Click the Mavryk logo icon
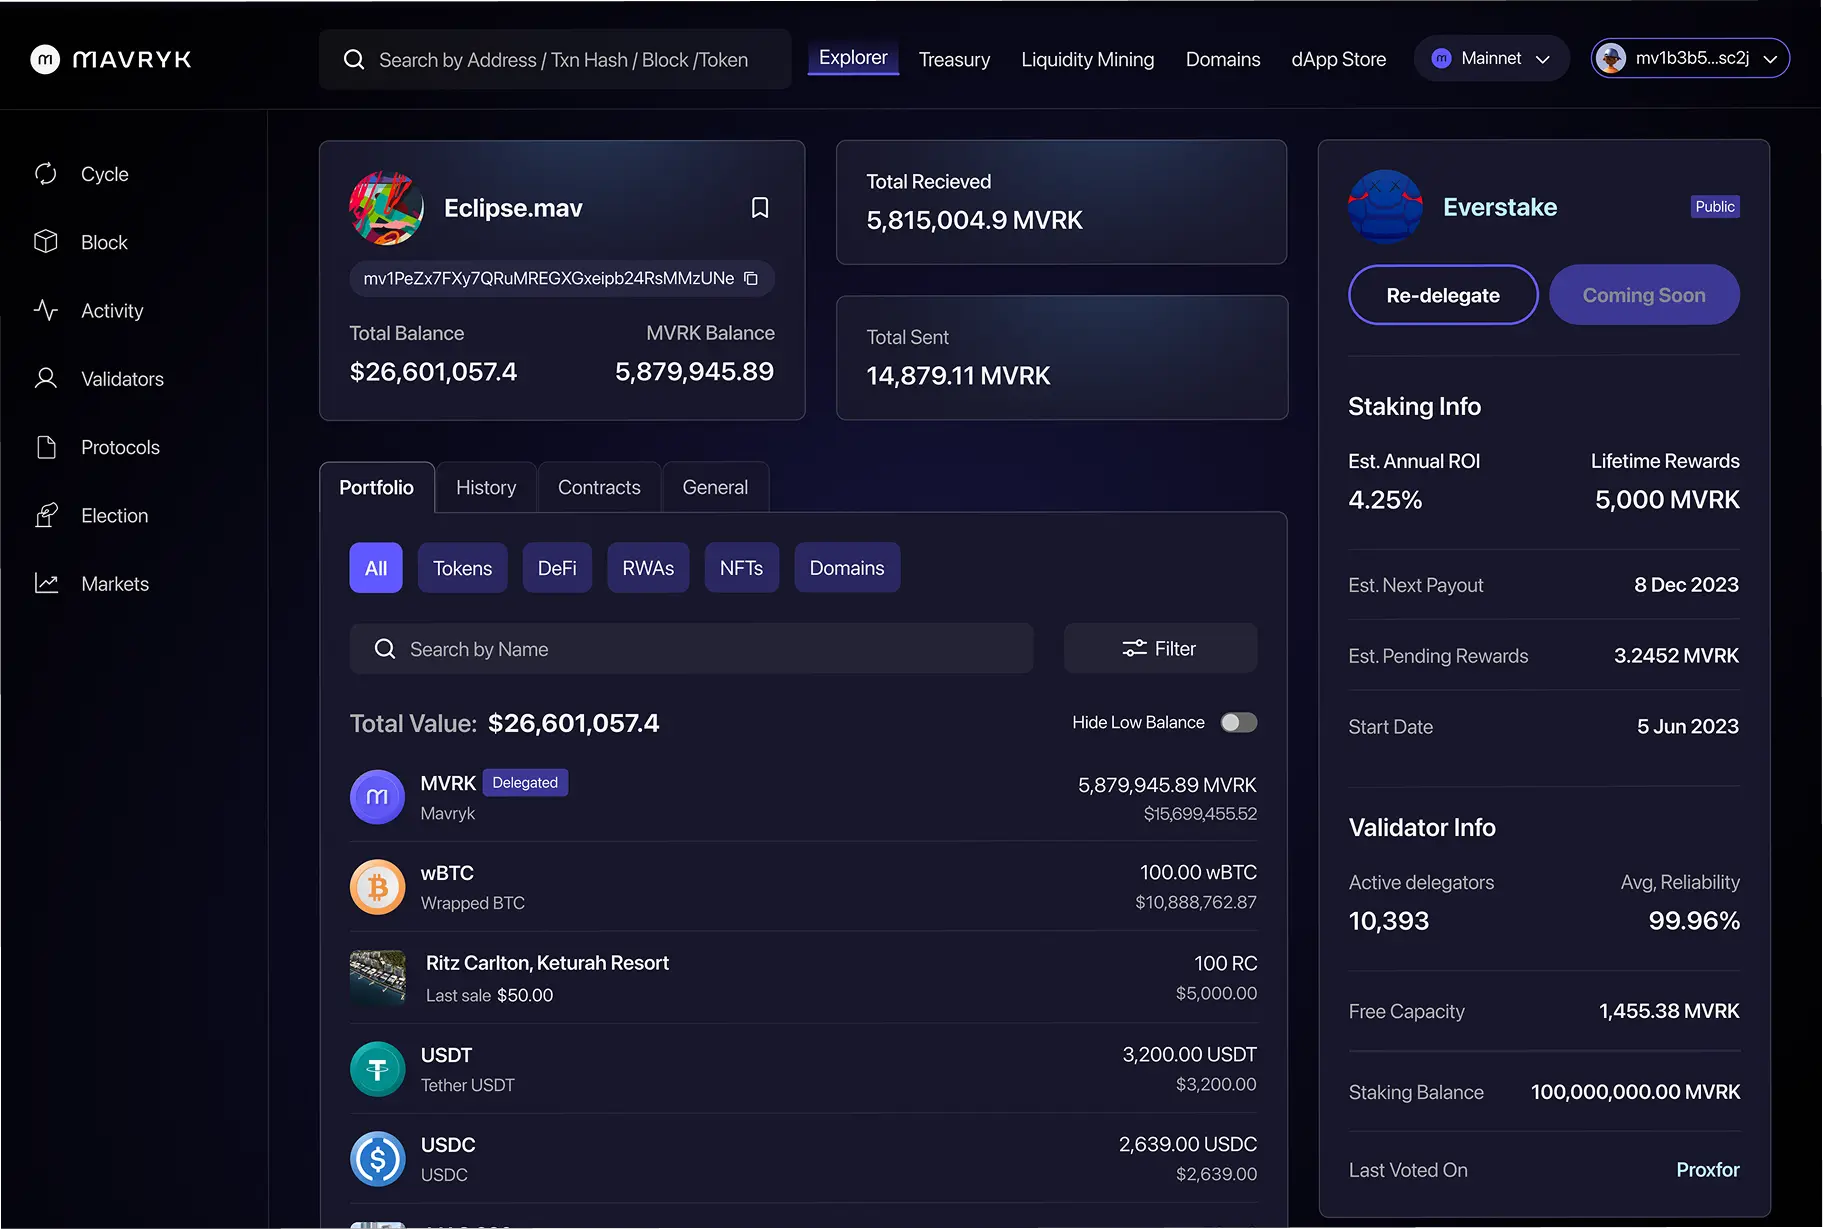 coord(45,60)
